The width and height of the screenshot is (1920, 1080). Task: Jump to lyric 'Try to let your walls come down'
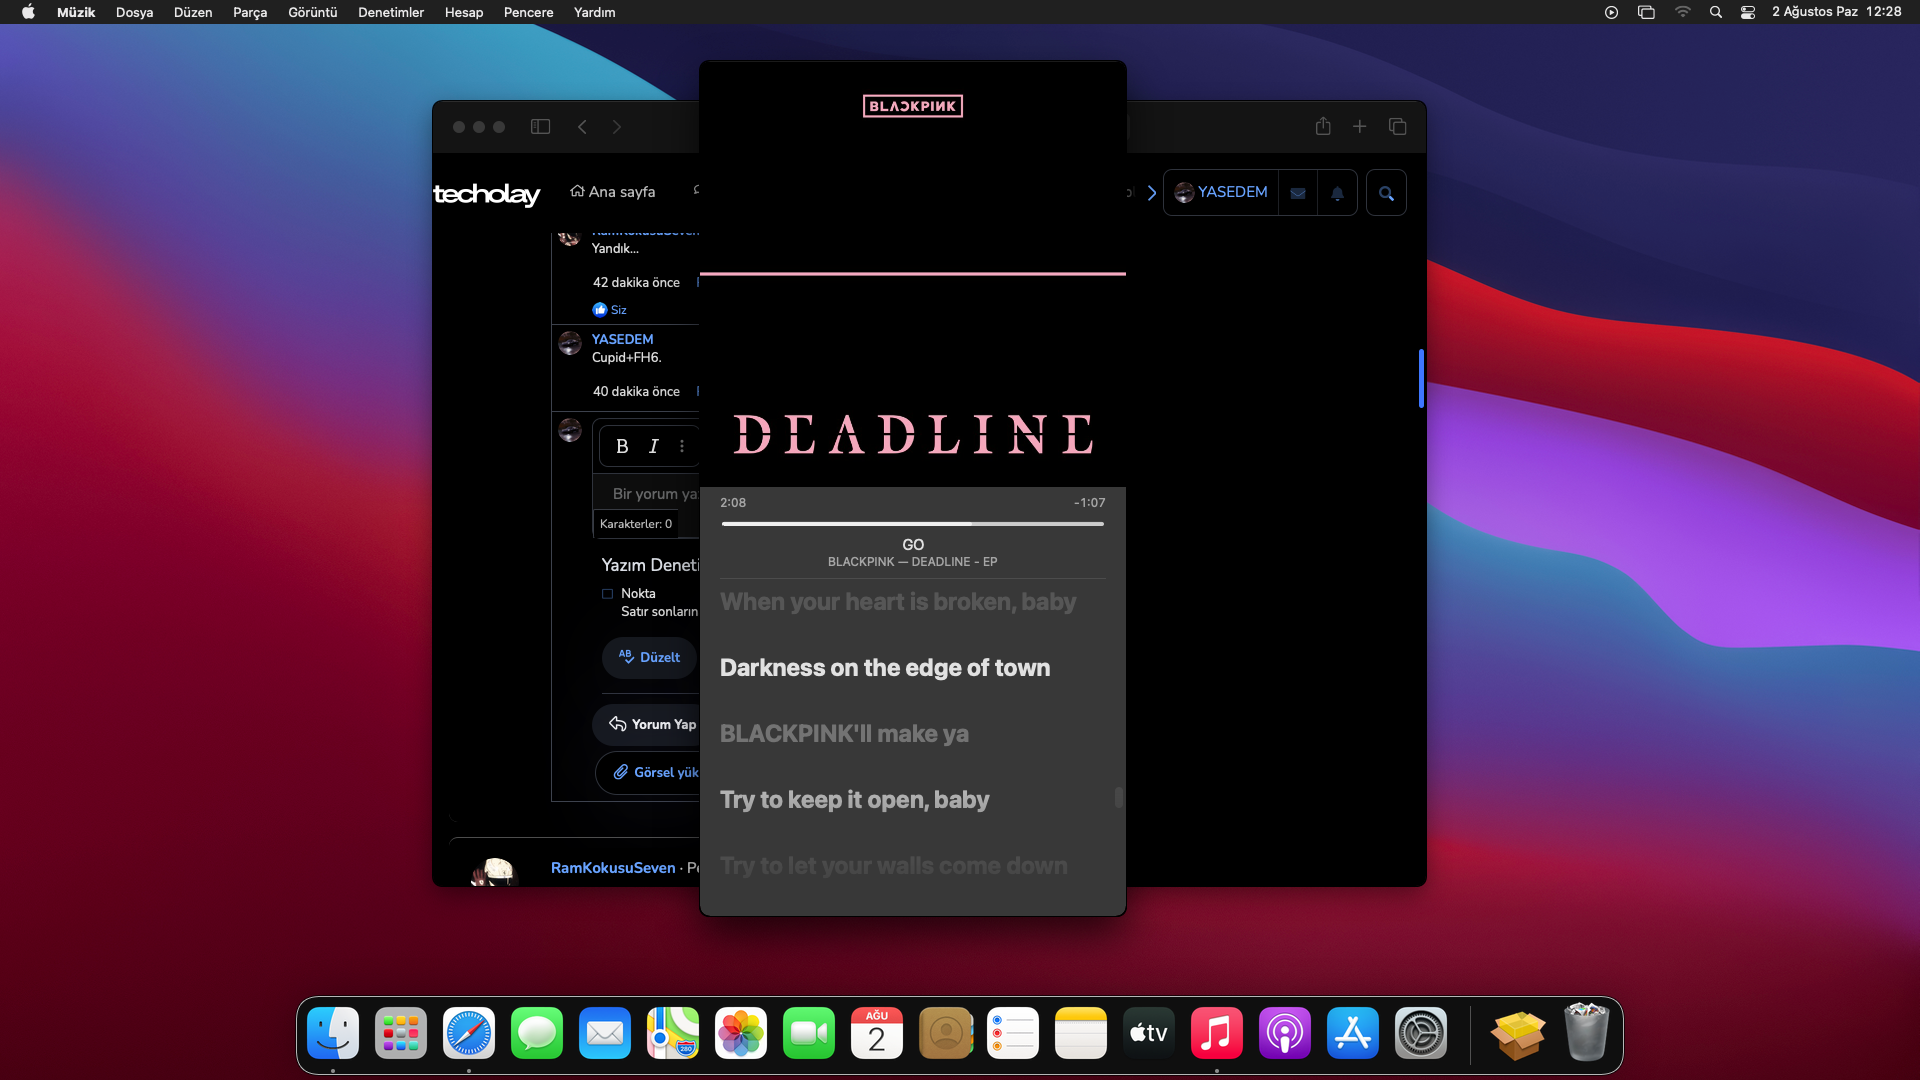[x=894, y=866]
